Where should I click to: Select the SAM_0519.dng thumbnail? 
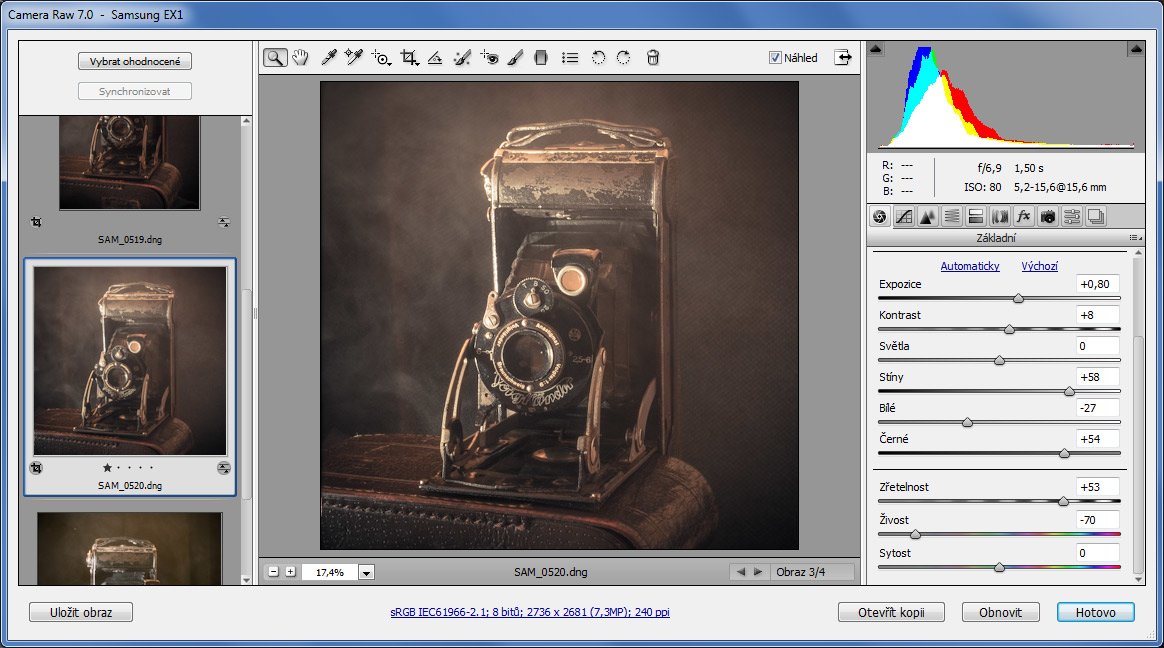coord(130,163)
